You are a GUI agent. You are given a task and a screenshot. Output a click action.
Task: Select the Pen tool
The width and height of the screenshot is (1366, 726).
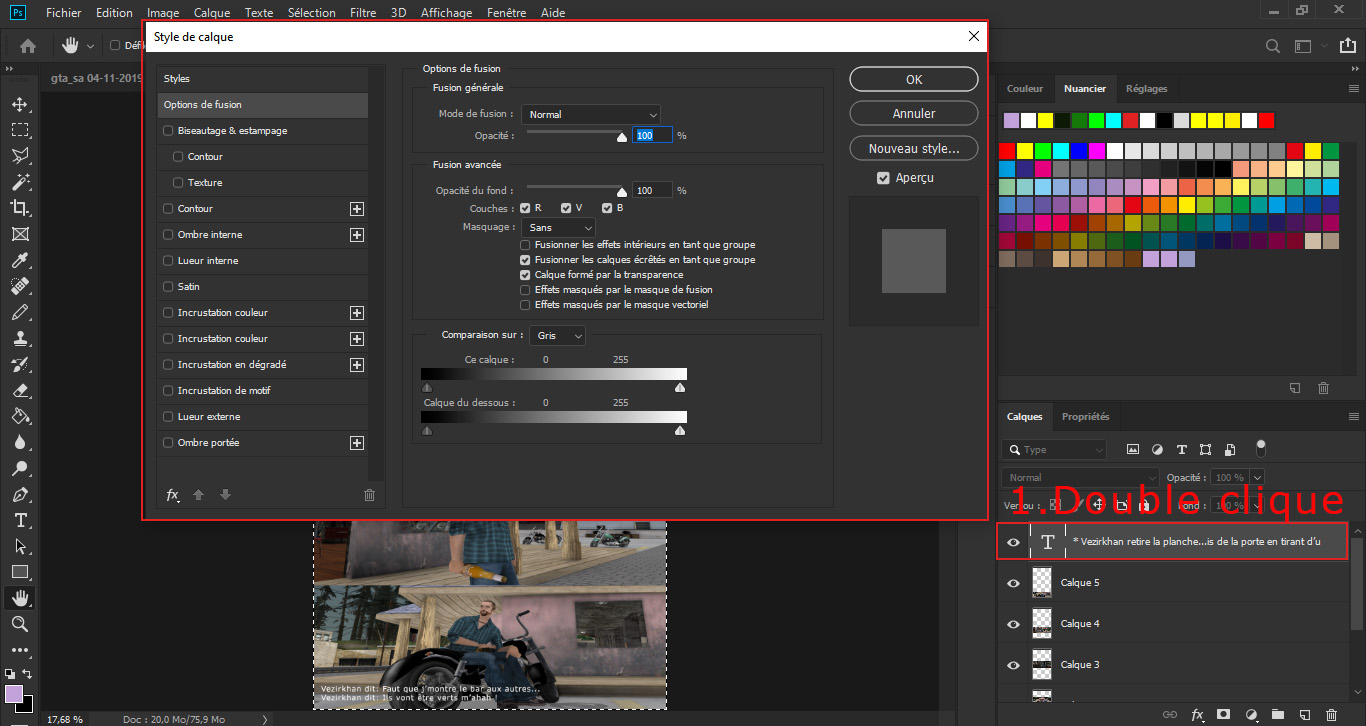click(19, 494)
